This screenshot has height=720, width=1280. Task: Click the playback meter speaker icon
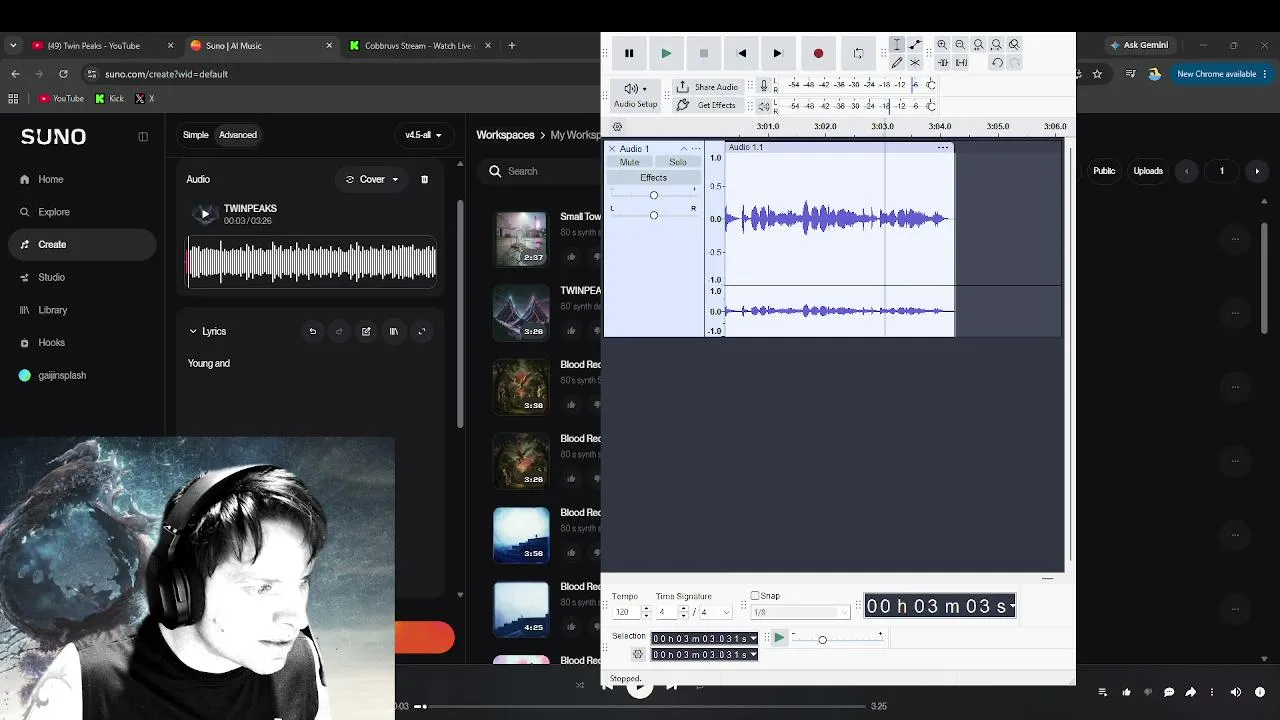[x=764, y=106]
